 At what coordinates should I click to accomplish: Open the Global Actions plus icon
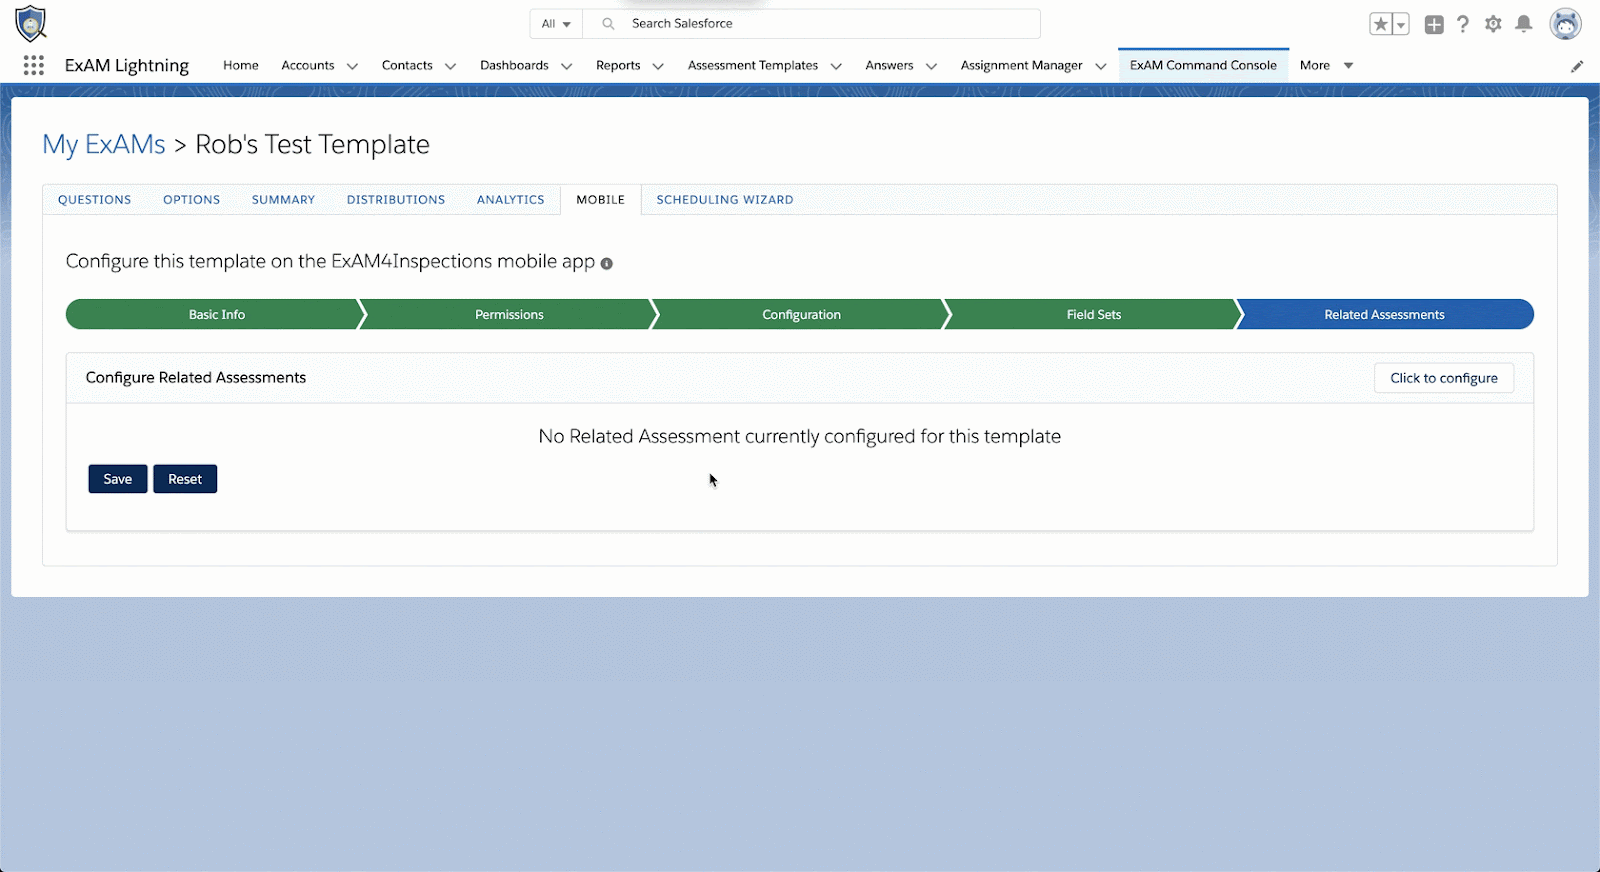[1434, 24]
